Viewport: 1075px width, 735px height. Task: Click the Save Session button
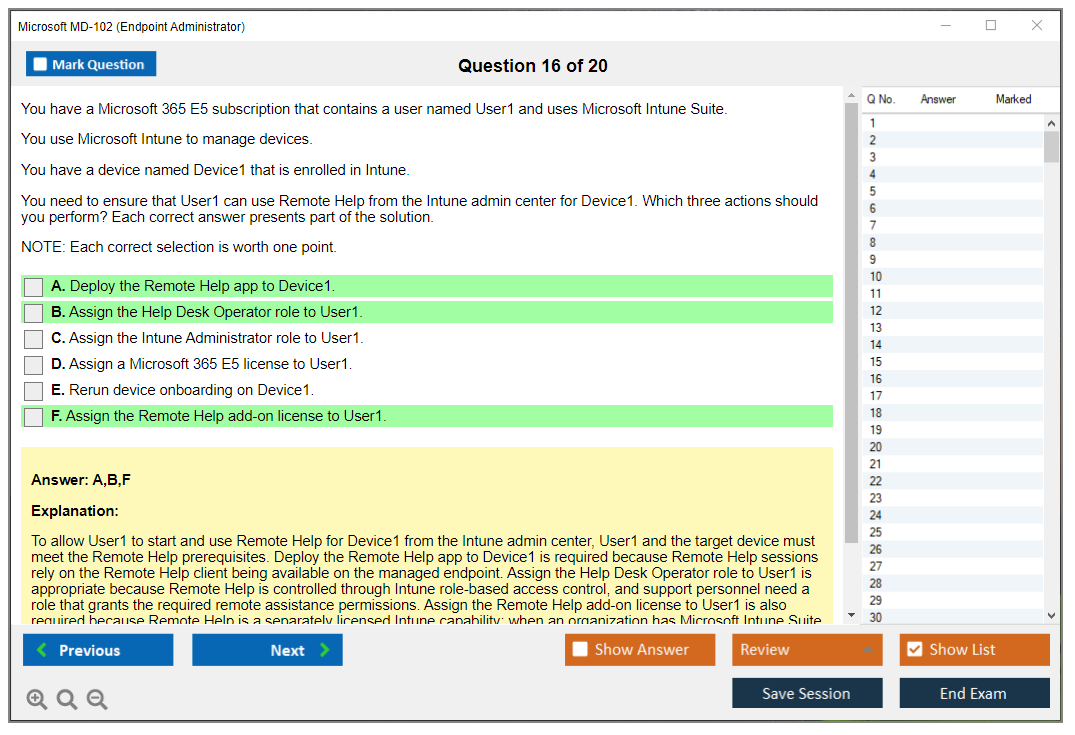coord(807,693)
